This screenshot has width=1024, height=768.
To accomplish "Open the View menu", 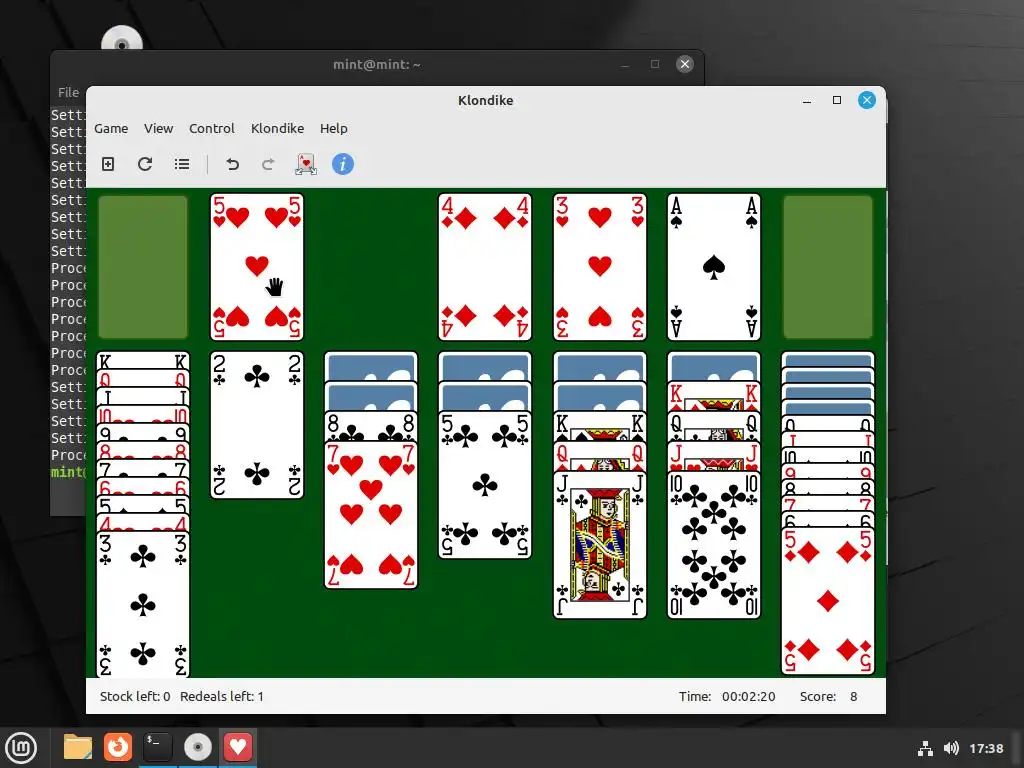I will tap(159, 129).
